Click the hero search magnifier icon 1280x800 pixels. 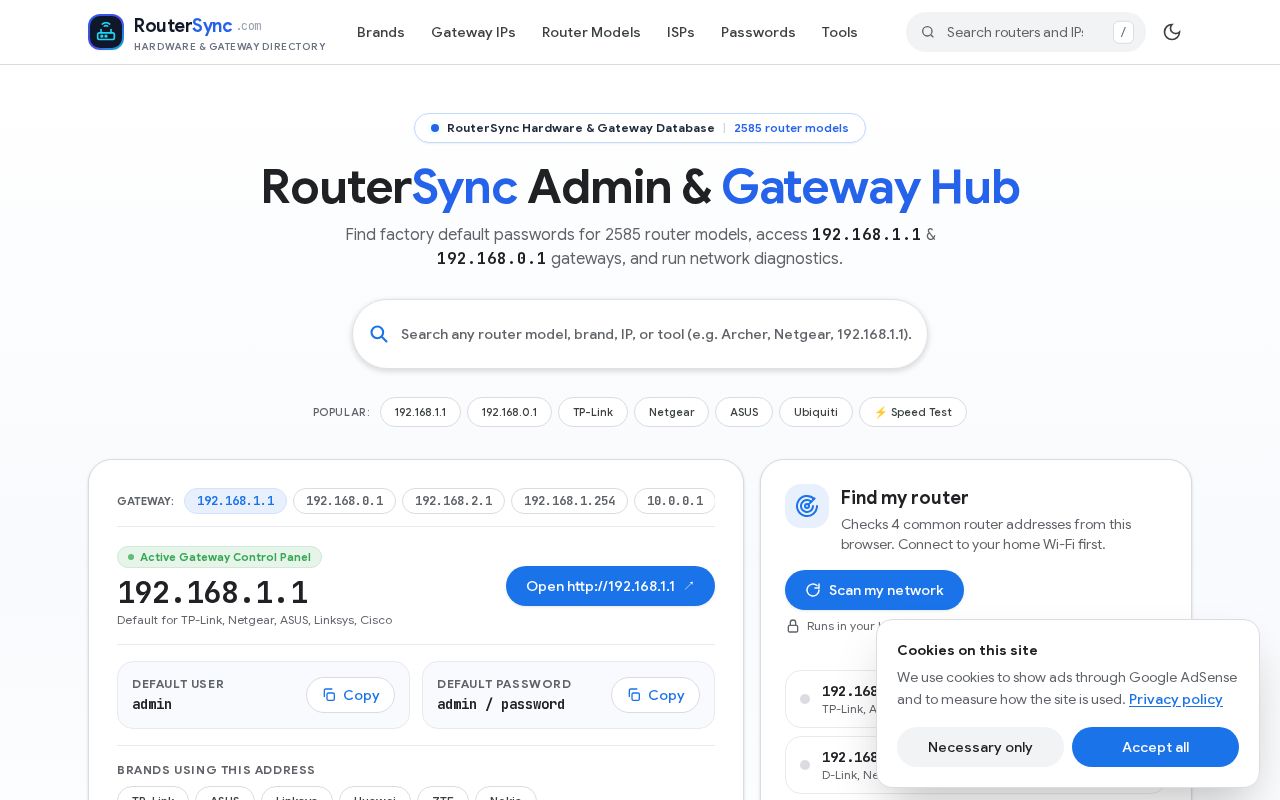[379, 334]
